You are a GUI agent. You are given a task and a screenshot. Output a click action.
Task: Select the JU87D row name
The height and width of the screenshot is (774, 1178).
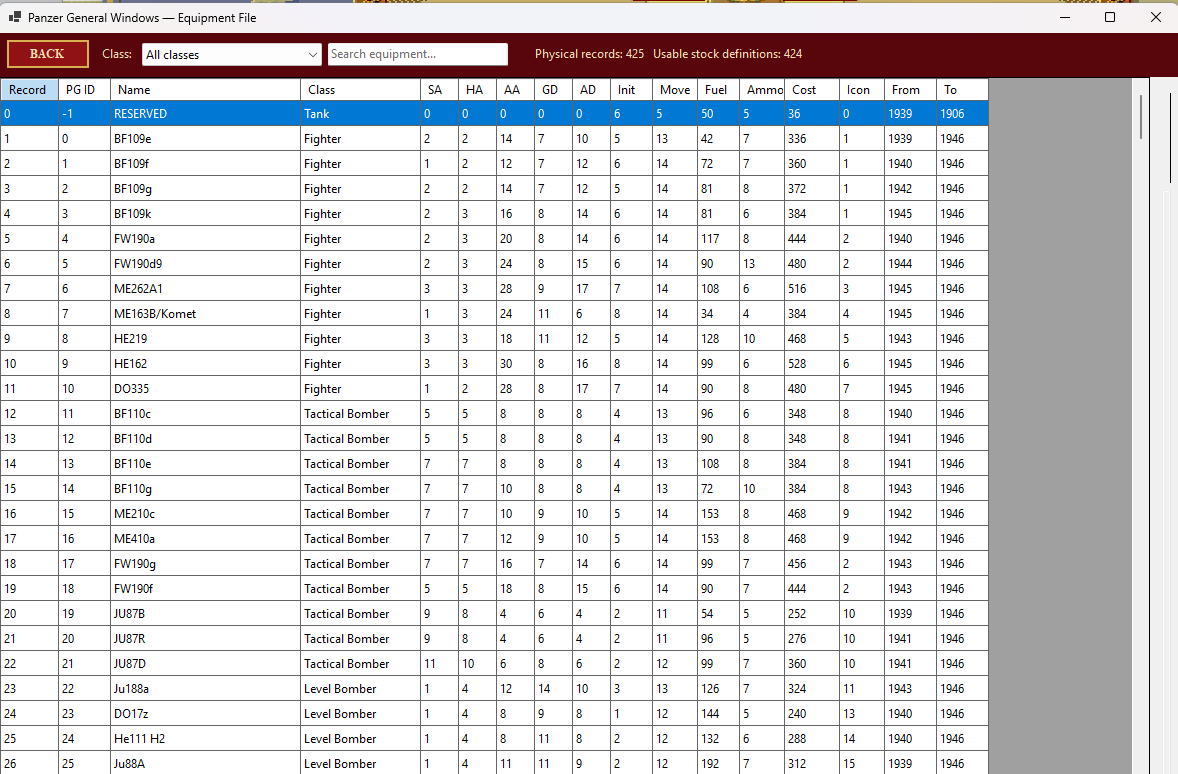pos(205,664)
